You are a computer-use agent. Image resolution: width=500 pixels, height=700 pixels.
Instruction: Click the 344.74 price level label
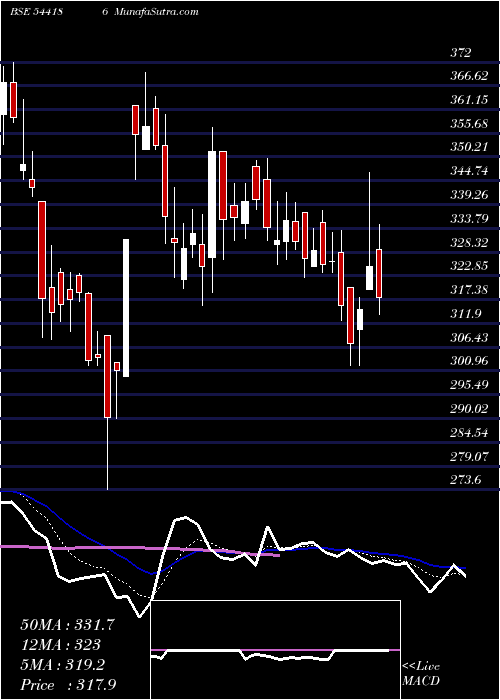click(x=469, y=171)
